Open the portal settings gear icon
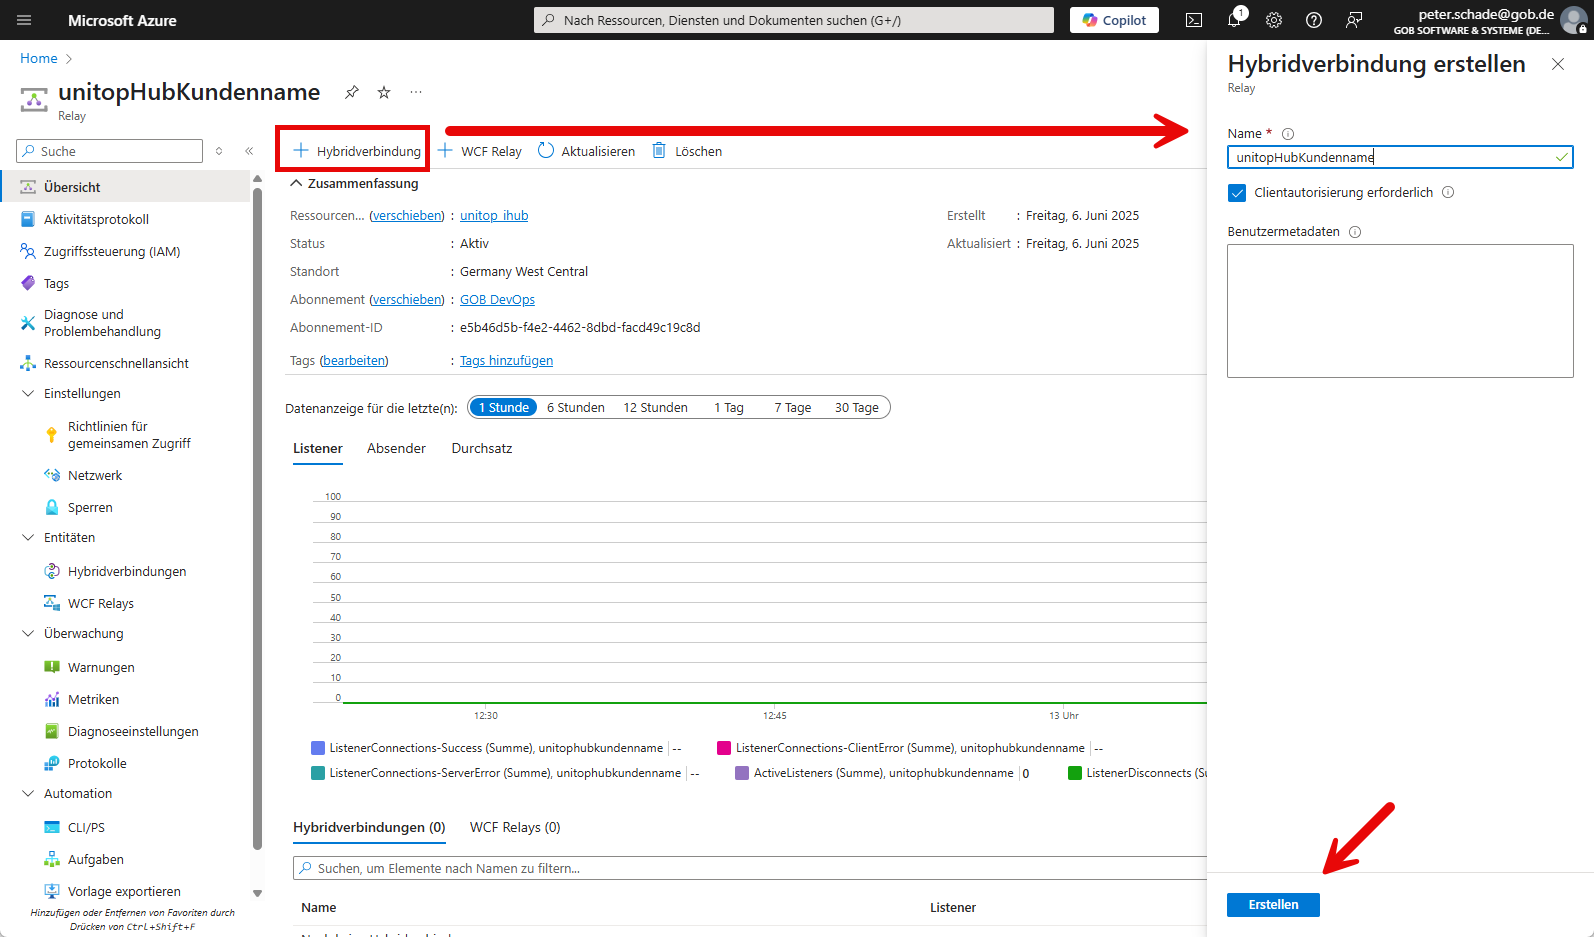This screenshot has height=937, width=1594. coord(1274,20)
